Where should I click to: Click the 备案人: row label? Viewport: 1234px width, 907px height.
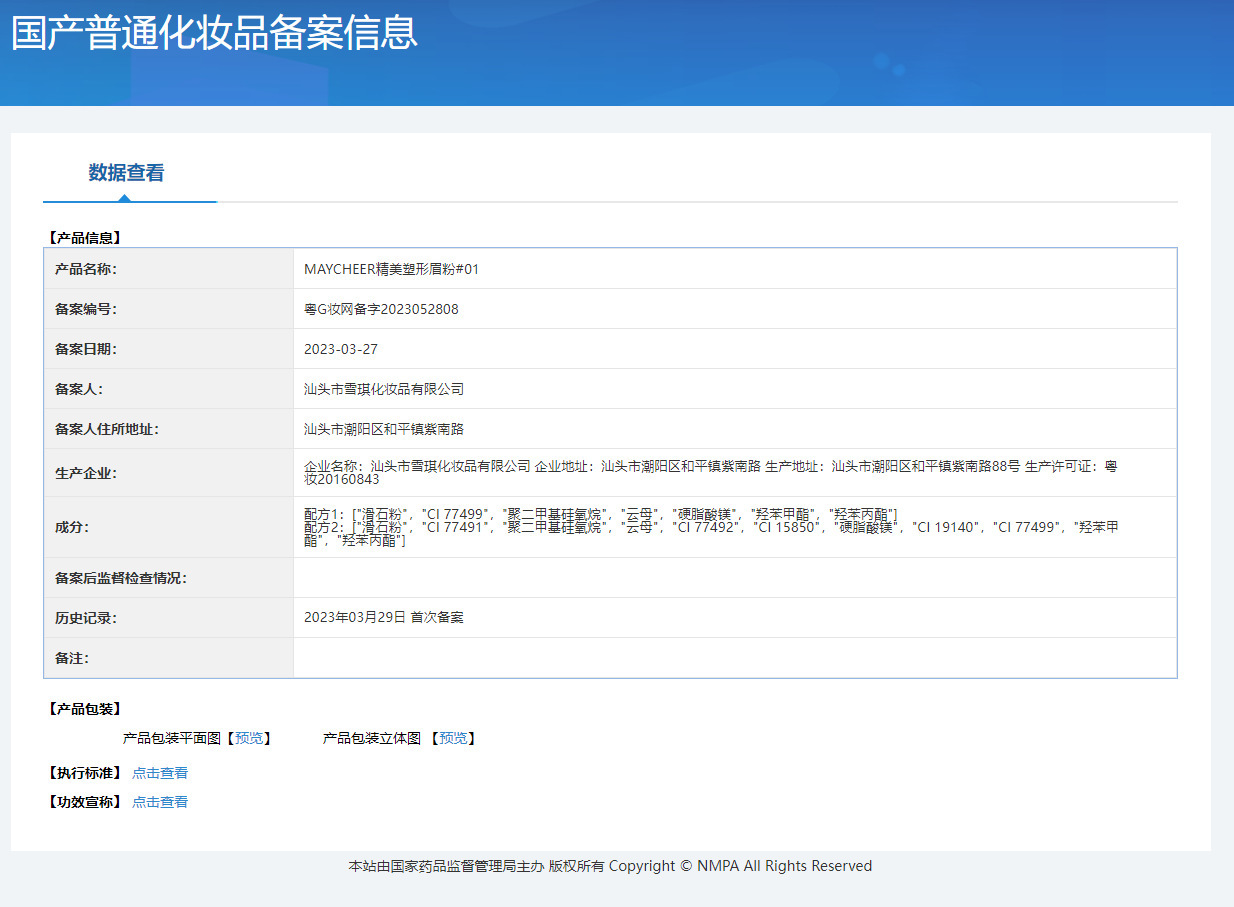click(x=79, y=389)
